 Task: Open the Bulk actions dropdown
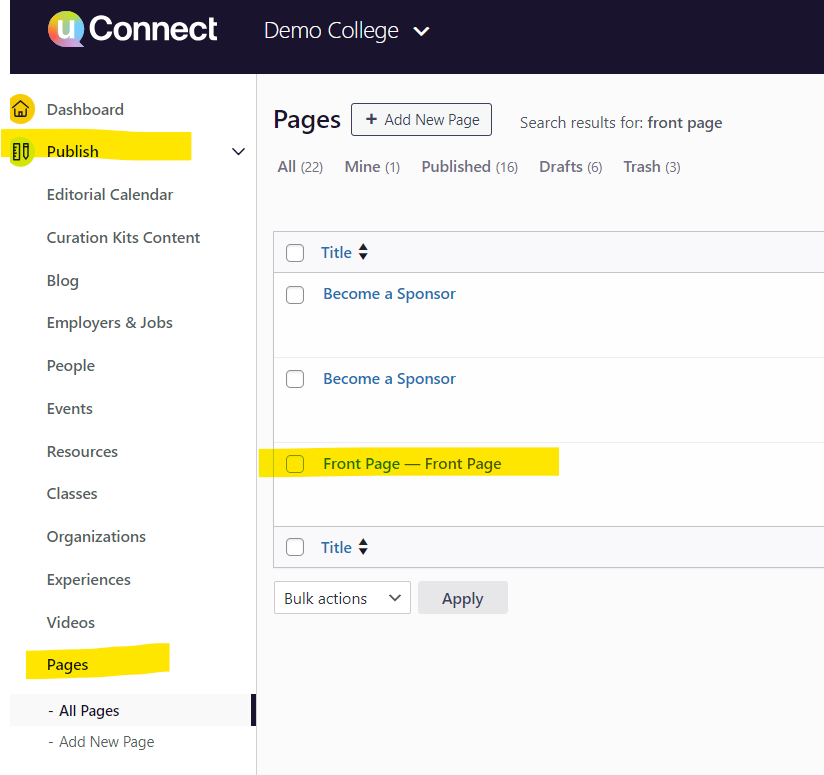pyautogui.click(x=342, y=598)
